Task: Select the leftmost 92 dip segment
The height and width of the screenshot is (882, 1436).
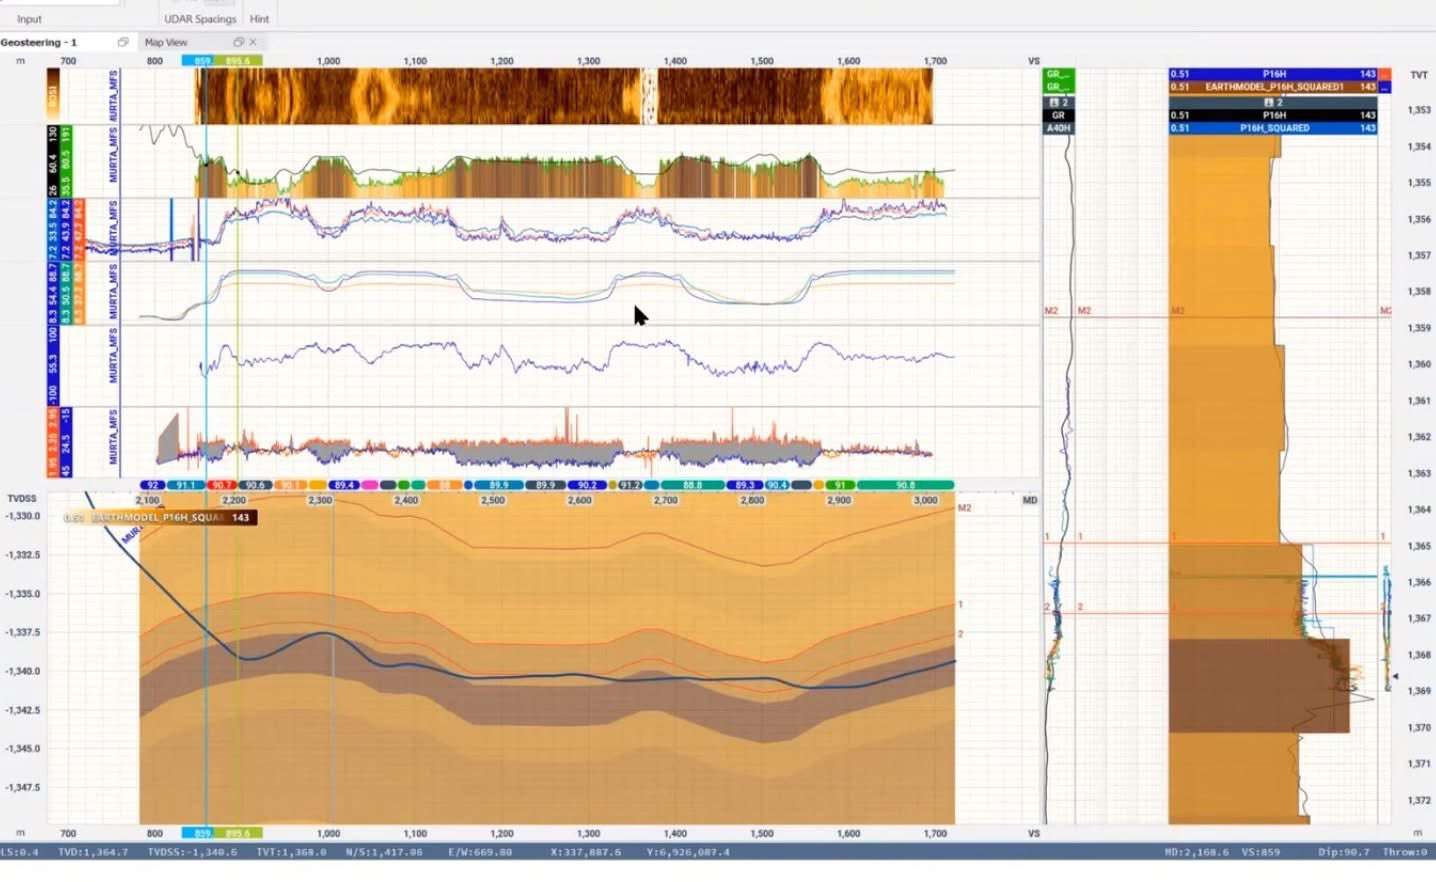Action: click(x=151, y=485)
